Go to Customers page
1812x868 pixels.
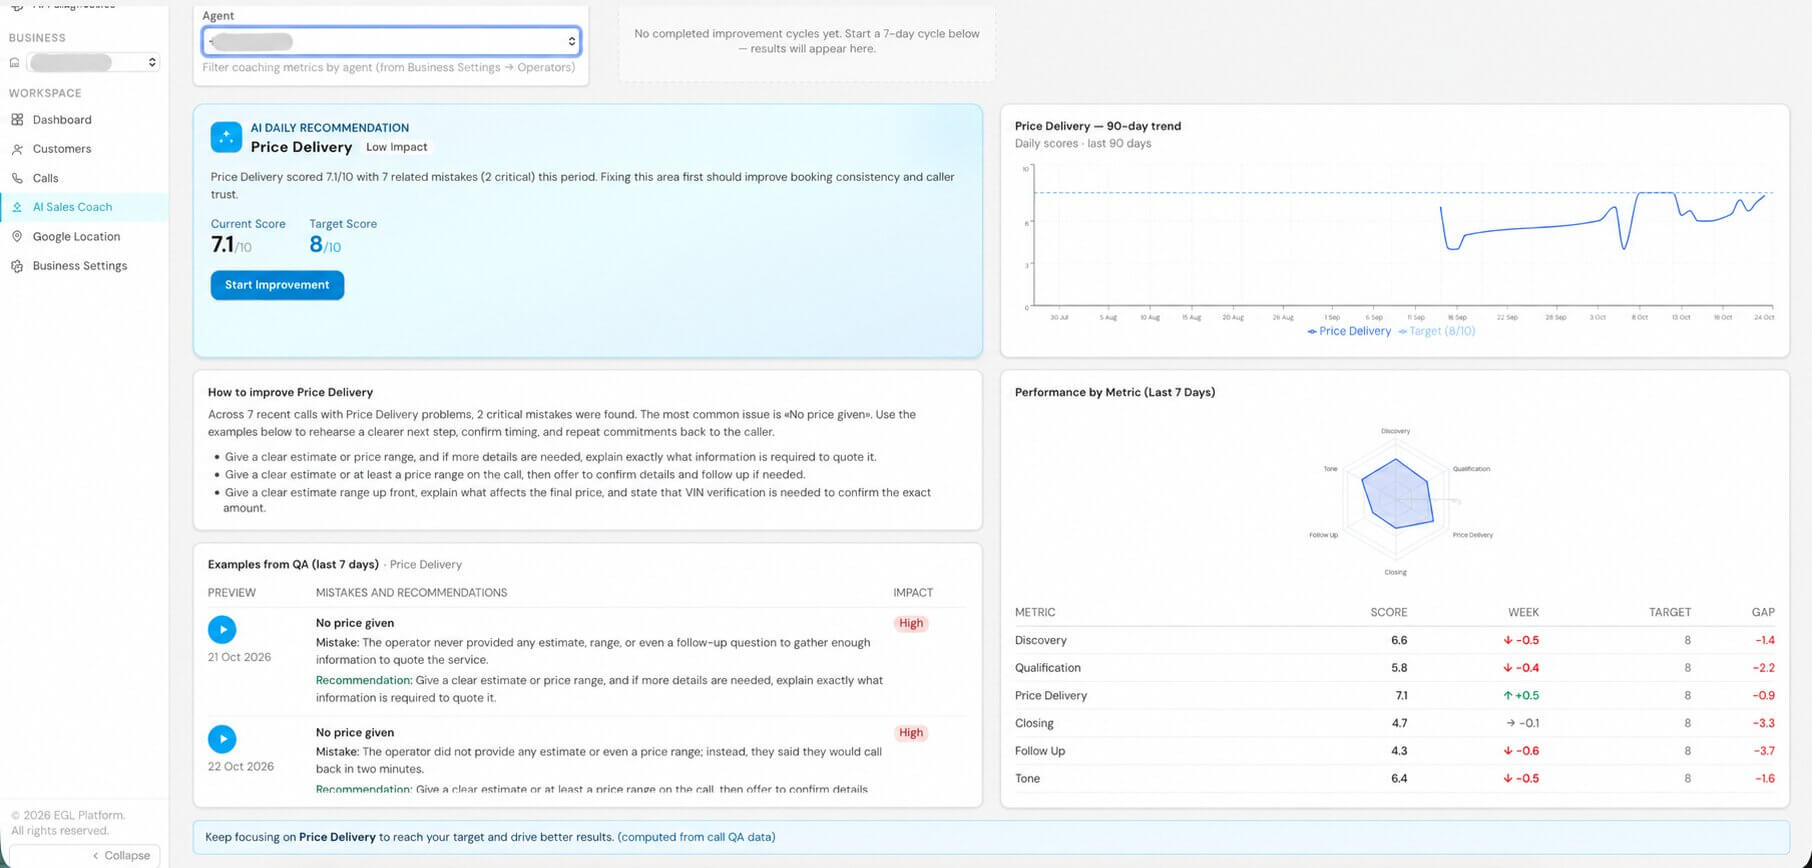(x=62, y=149)
